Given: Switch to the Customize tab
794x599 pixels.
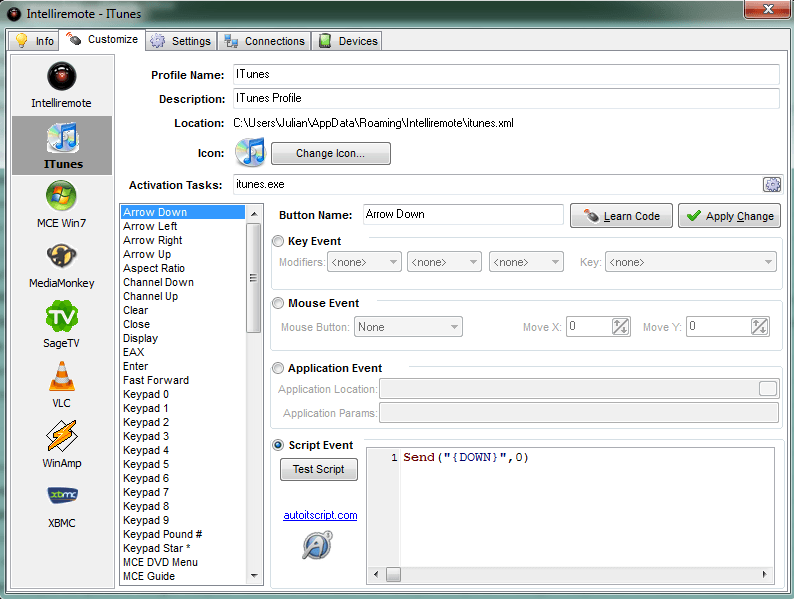Looking at the screenshot, I should click(x=102, y=39).
